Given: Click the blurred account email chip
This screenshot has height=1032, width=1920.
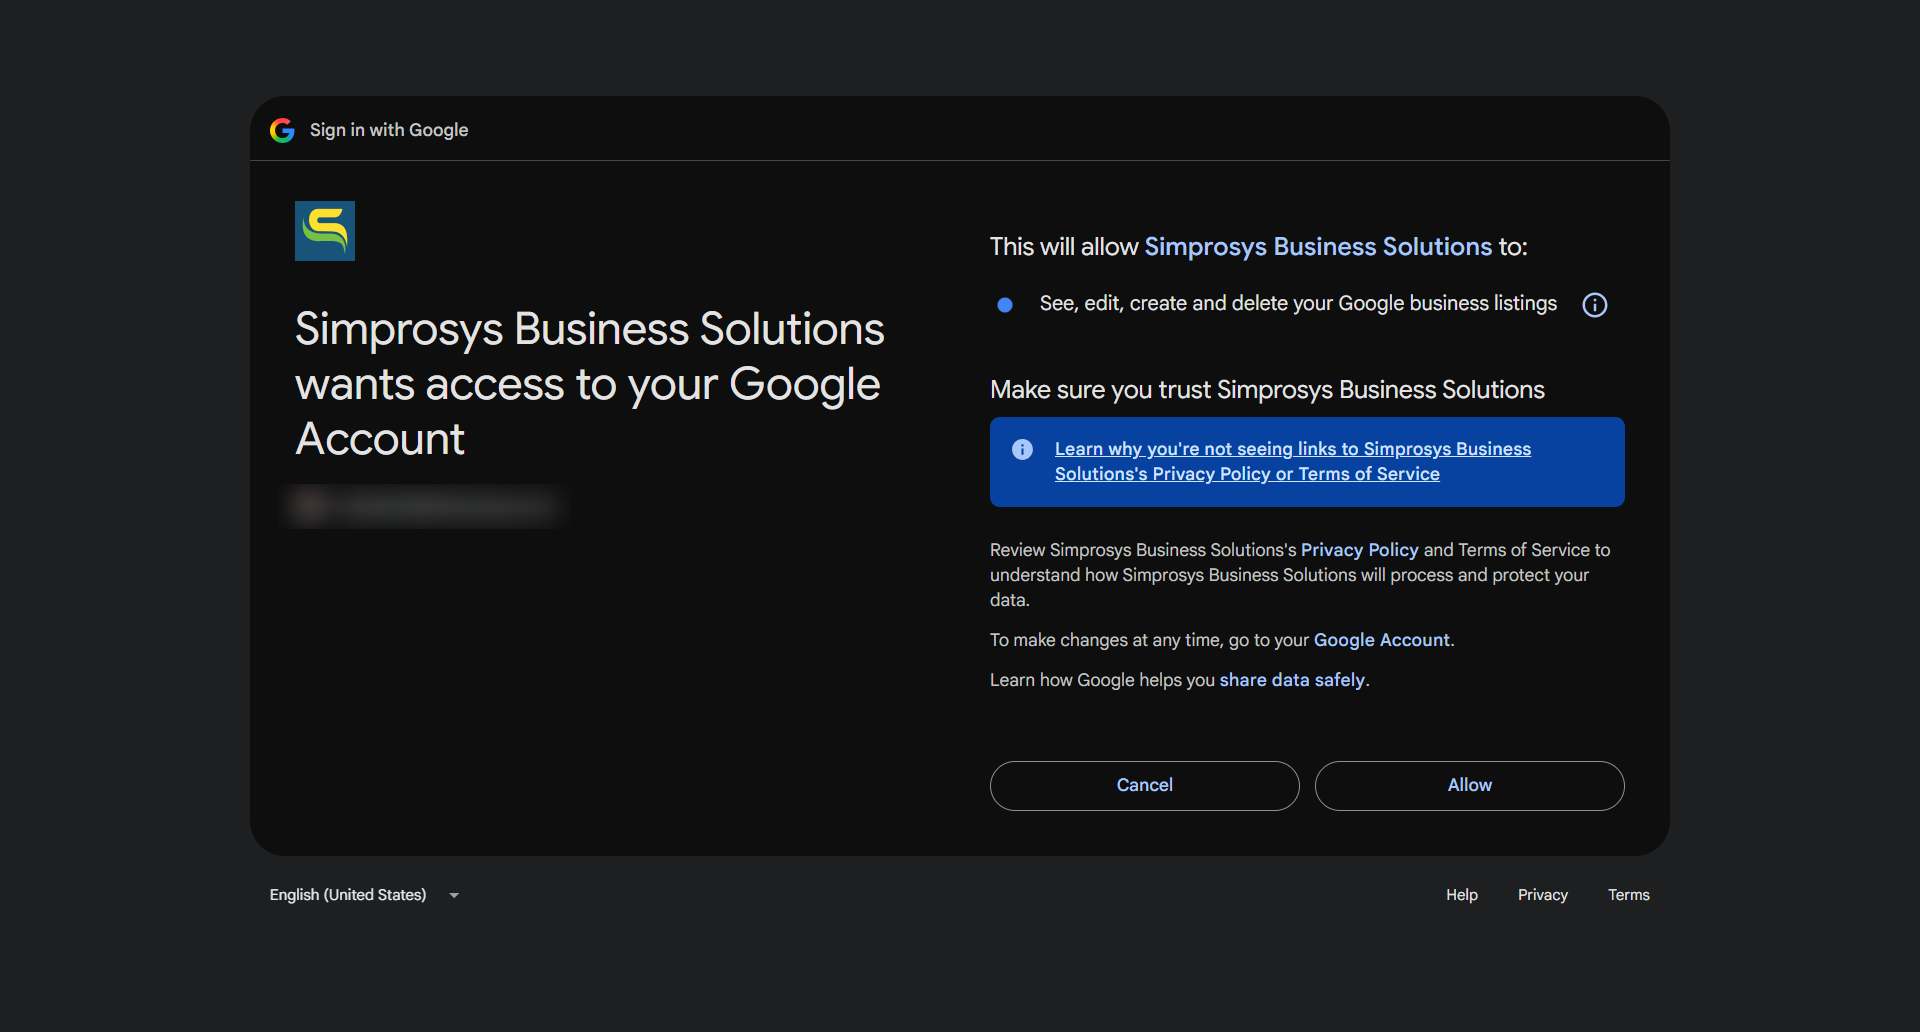Looking at the screenshot, I should (425, 506).
